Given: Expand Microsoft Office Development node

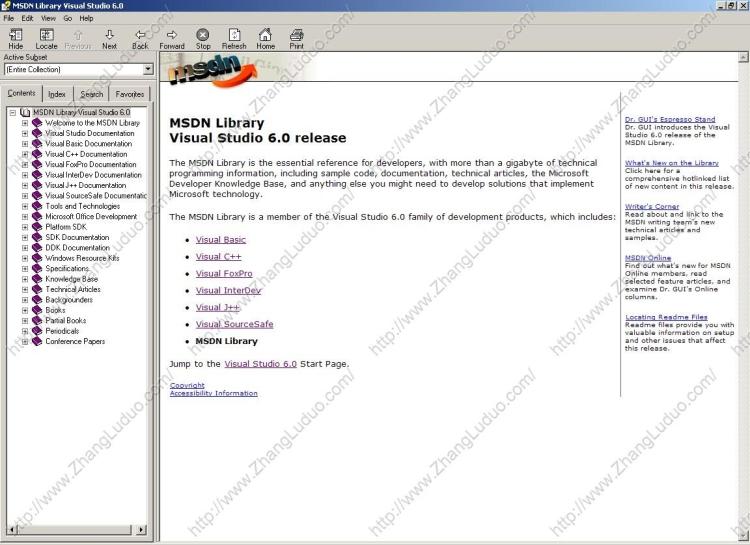Looking at the screenshot, I should coord(25,217).
